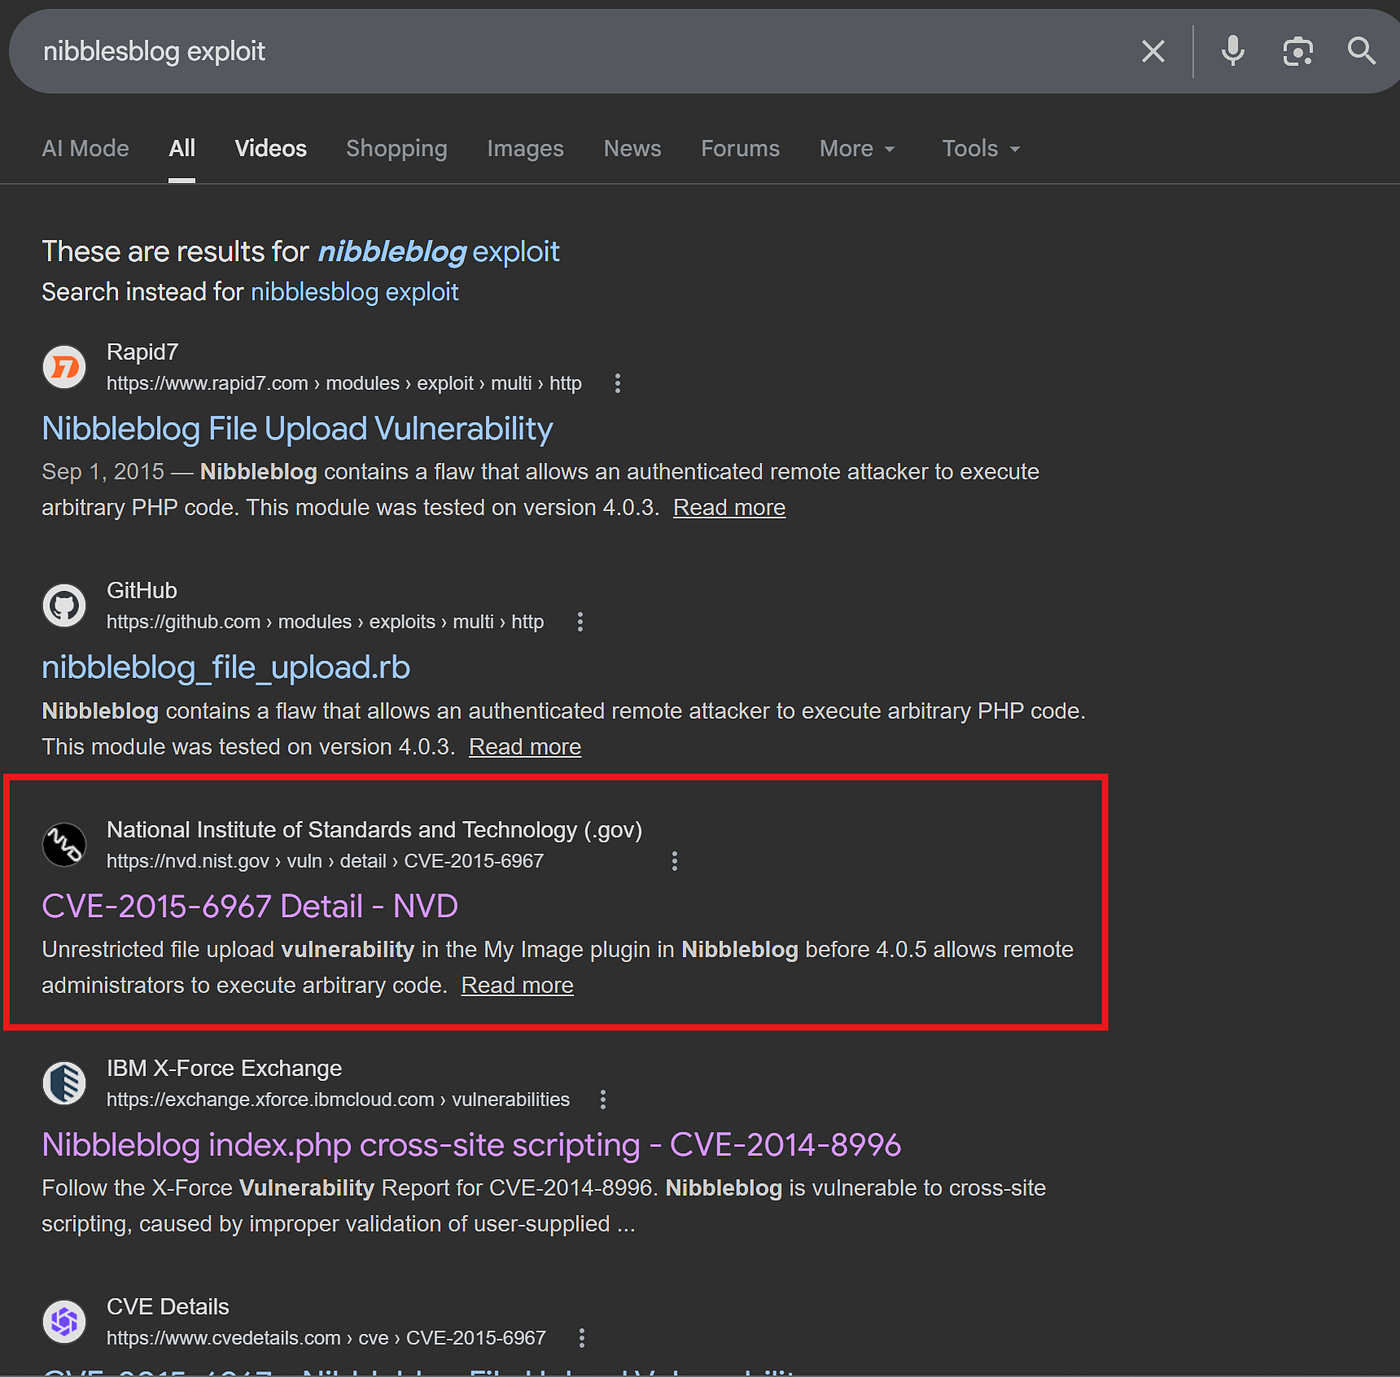Open three-dot menu for GitHub result
The height and width of the screenshot is (1377, 1400).
click(580, 622)
